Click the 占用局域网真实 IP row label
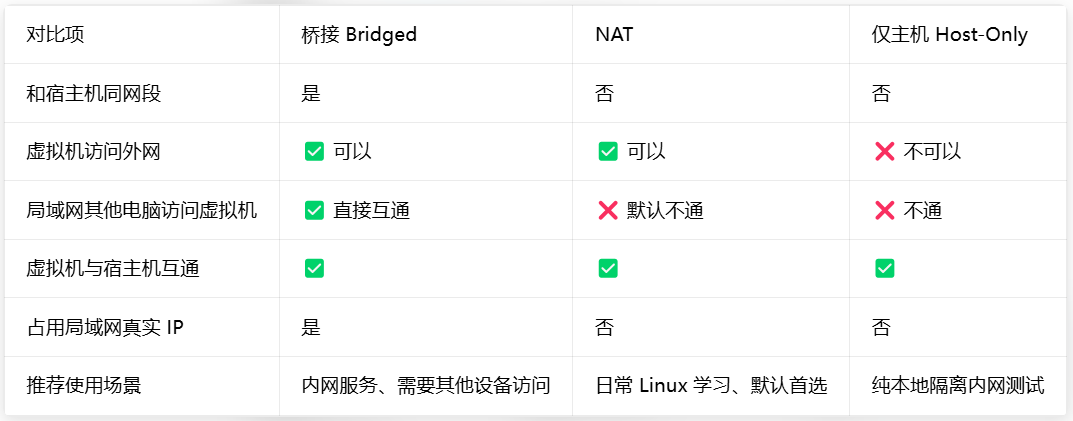1073x421 pixels. coord(105,328)
